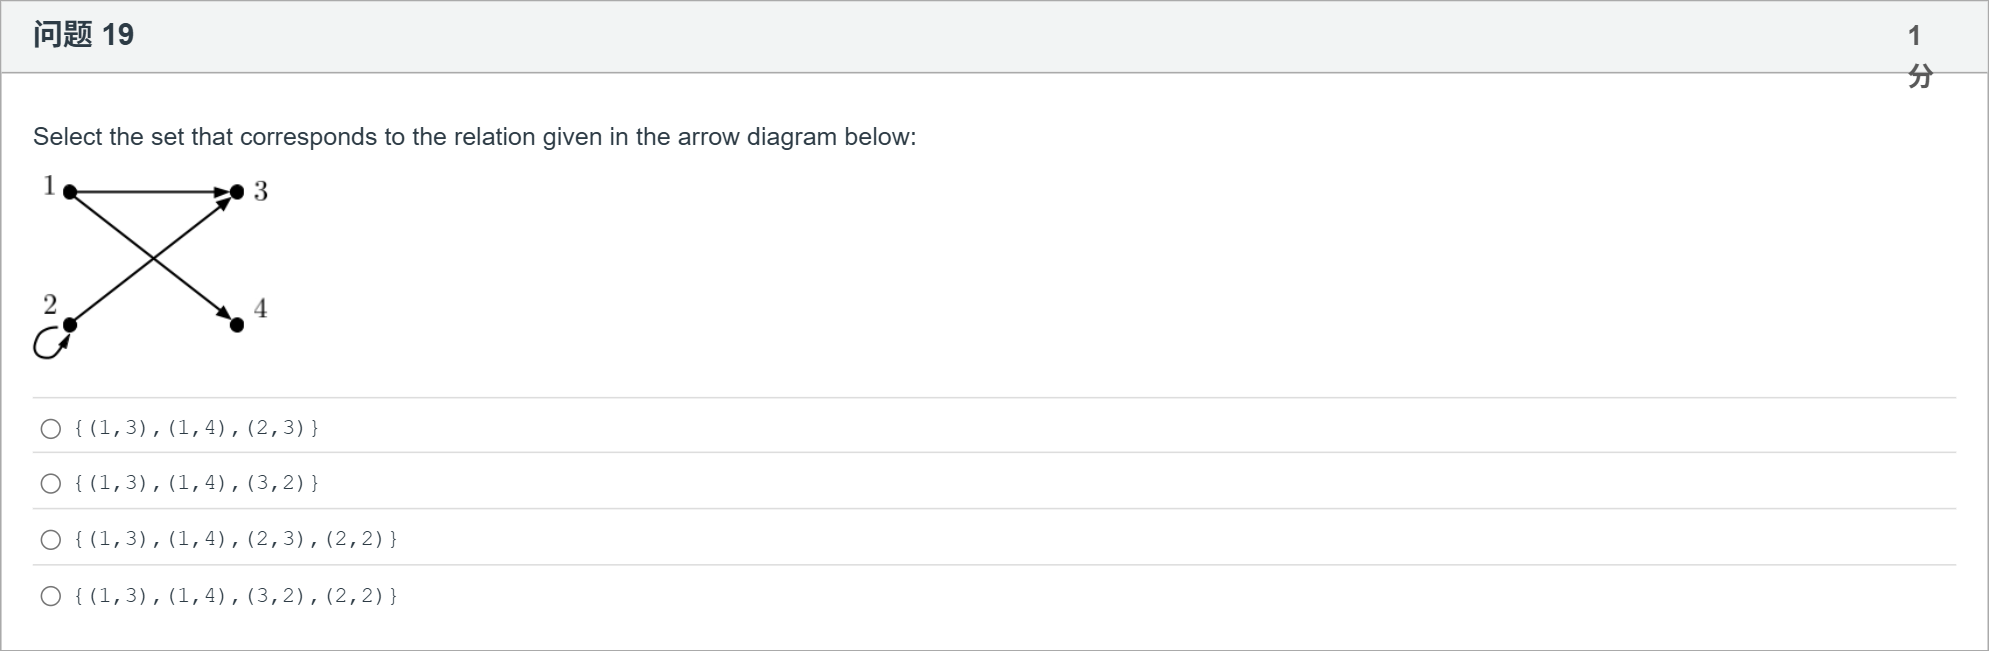Click the dot for node 3
Screen dimensions: 1989x651
coord(237,192)
